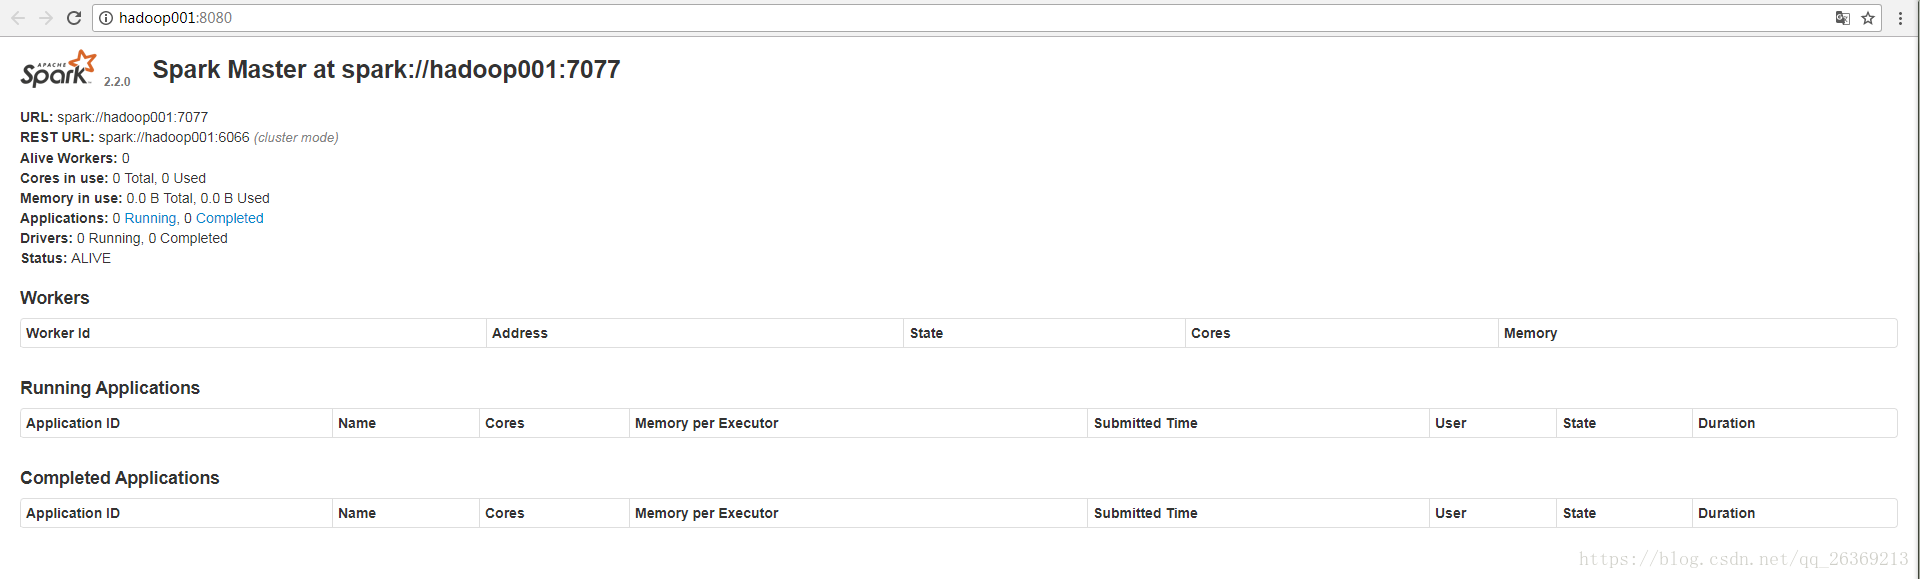The height and width of the screenshot is (579, 1920).
Task: Click the Workers section heading
Action: pyautogui.click(x=55, y=298)
